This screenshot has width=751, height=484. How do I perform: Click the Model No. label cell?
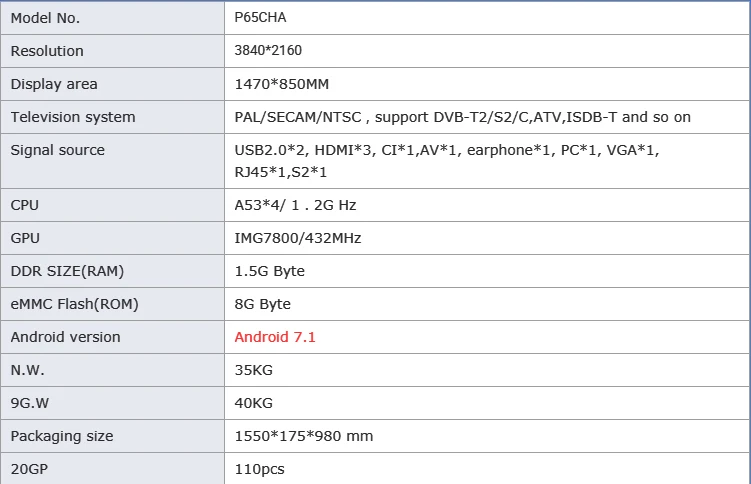pyautogui.click(x=45, y=18)
